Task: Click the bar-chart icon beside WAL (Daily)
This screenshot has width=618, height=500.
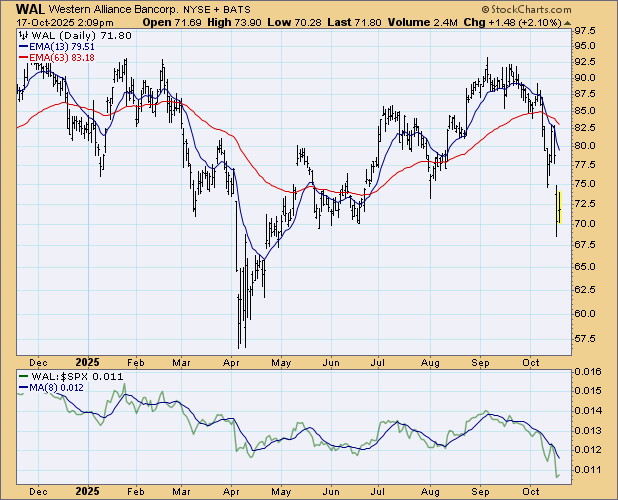Action: 24,35
